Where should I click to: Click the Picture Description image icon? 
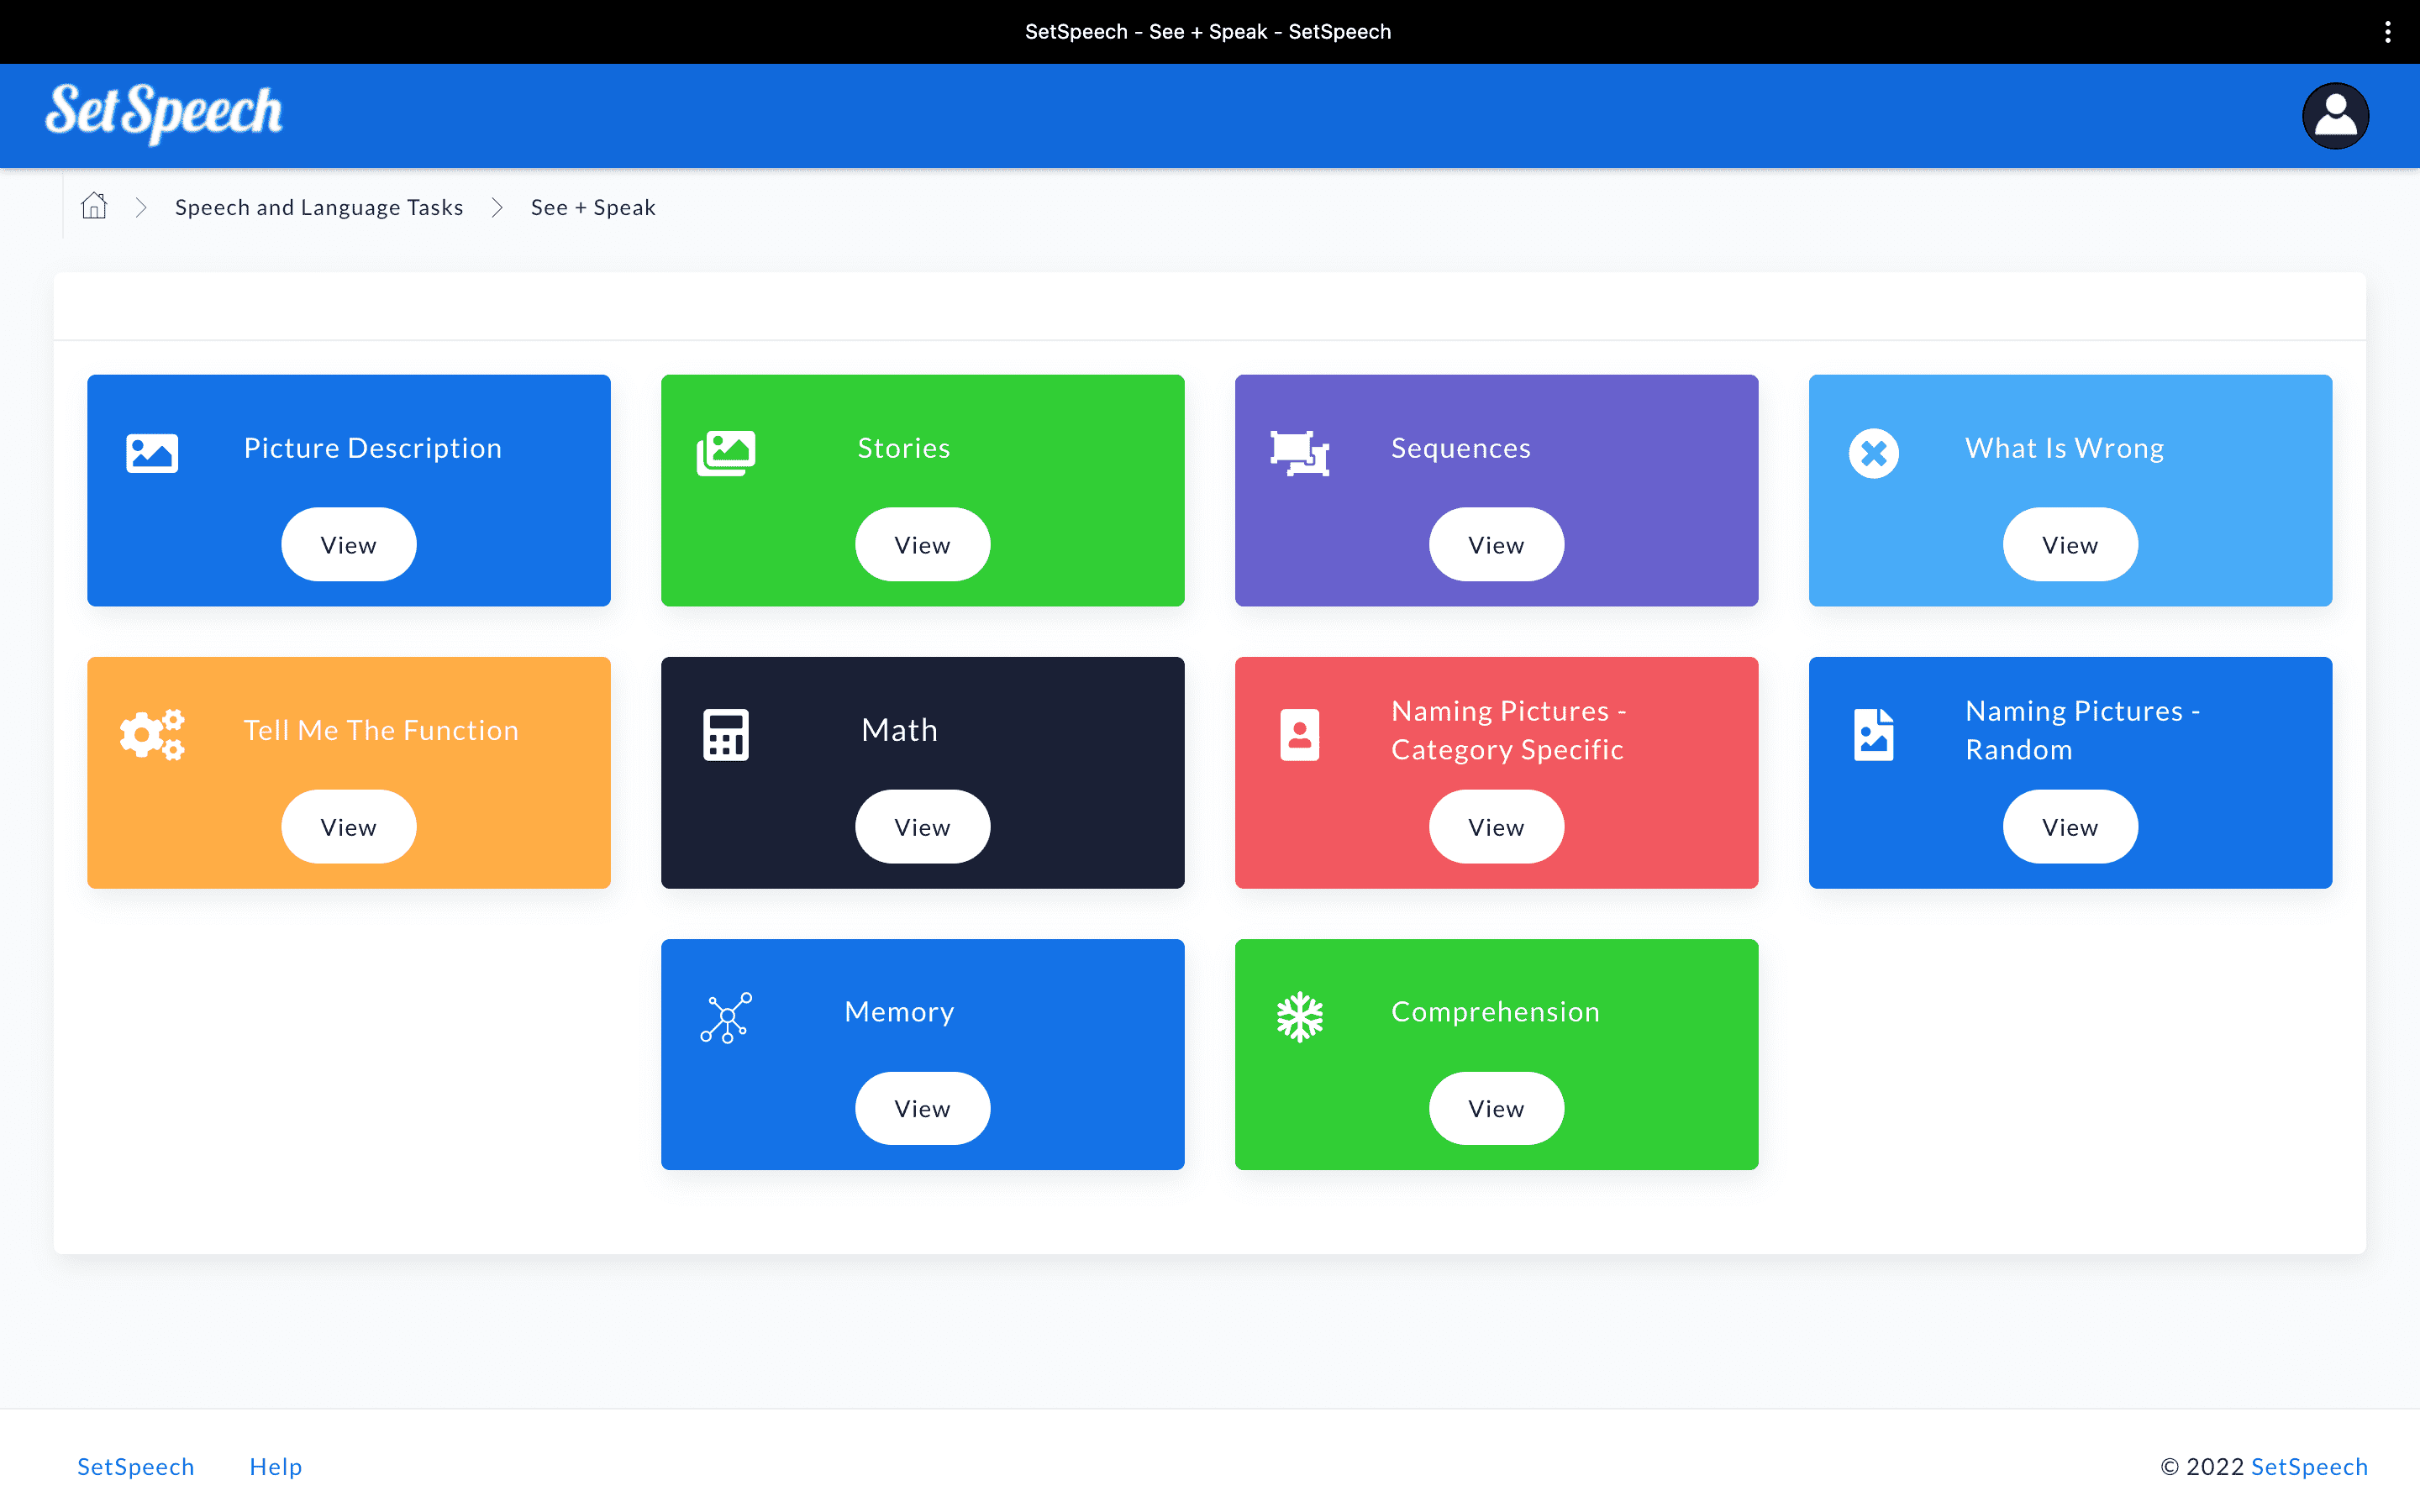pos(152,453)
